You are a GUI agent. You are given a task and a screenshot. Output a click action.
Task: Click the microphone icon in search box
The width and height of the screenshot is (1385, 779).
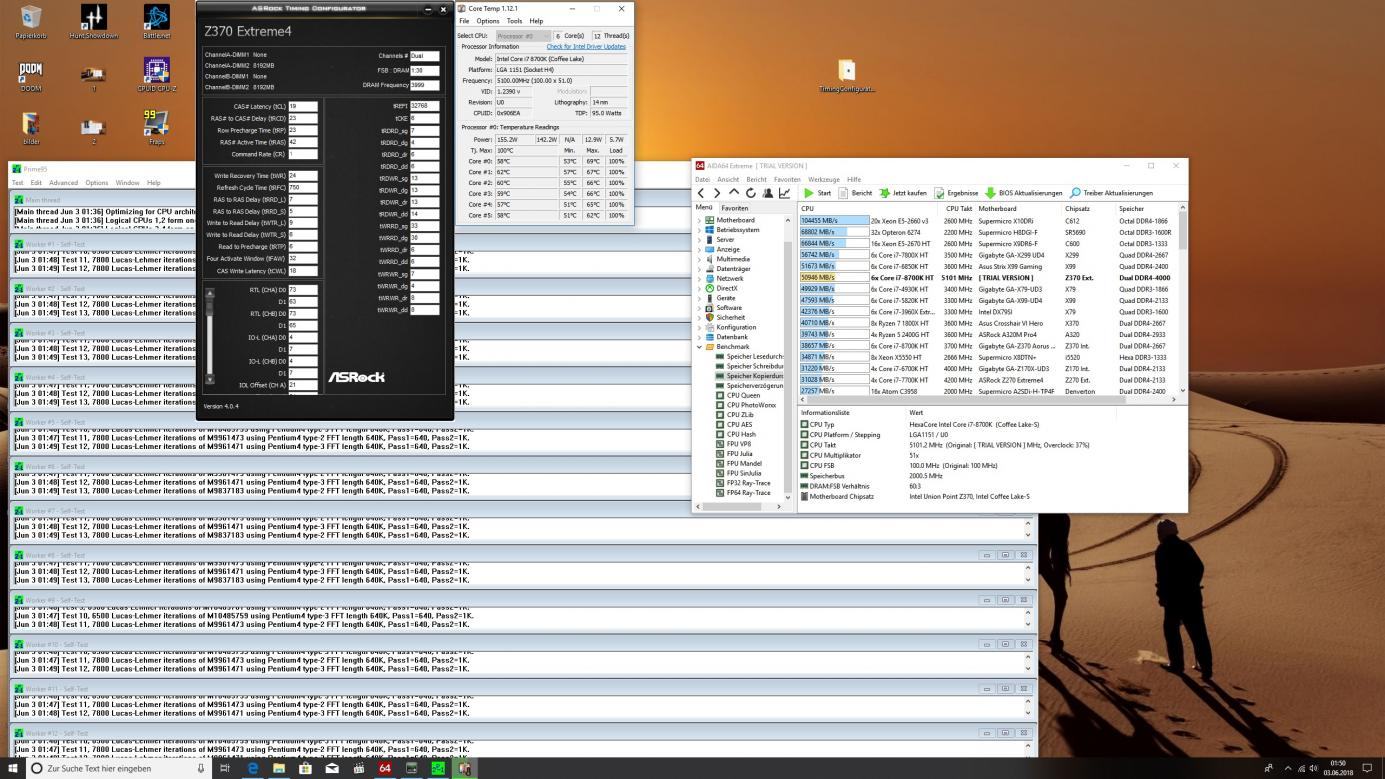pos(200,768)
